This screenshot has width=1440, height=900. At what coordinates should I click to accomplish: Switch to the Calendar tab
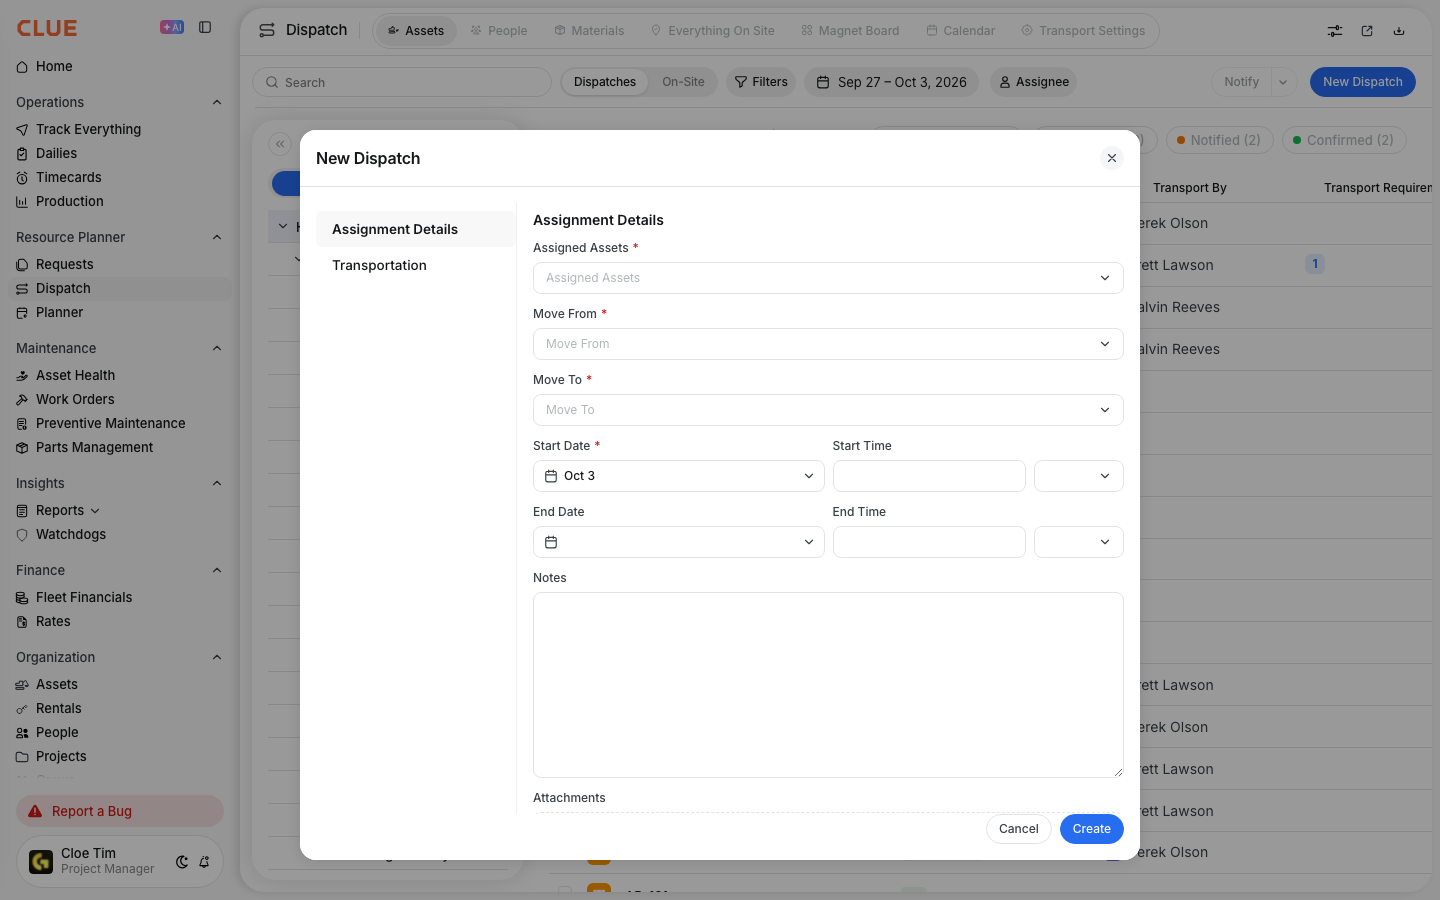pyautogui.click(x=960, y=31)
